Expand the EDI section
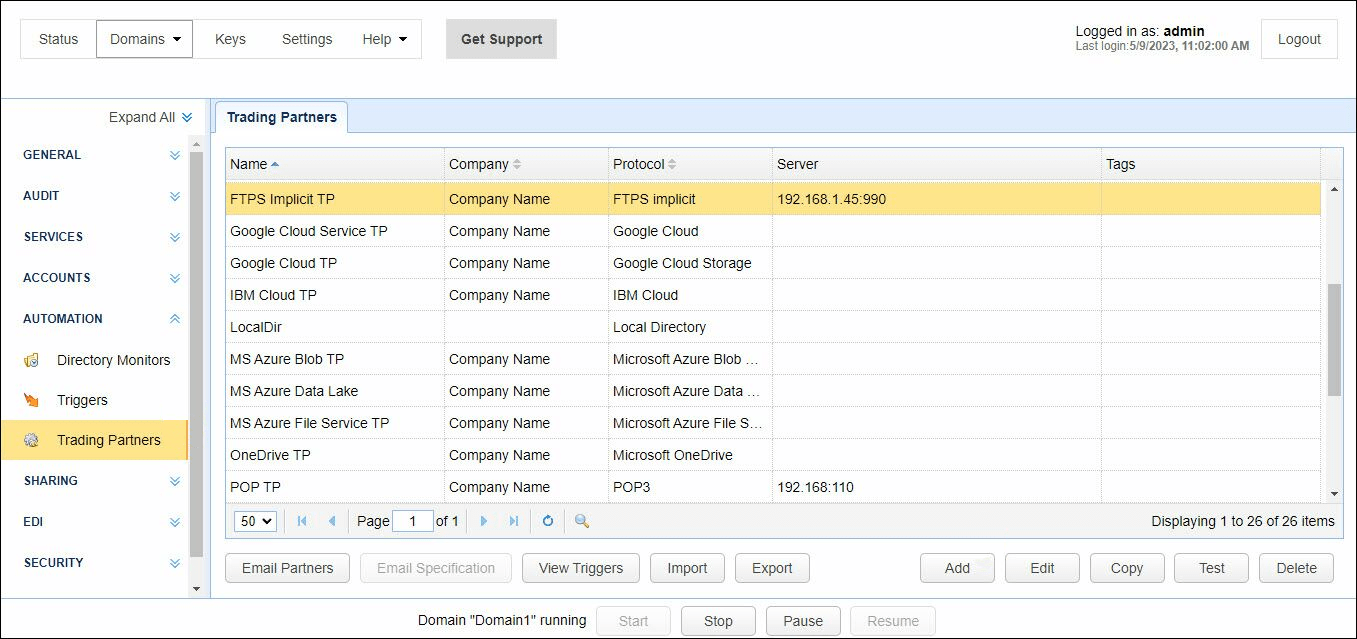1357x639 pixels. pos(175,522)
